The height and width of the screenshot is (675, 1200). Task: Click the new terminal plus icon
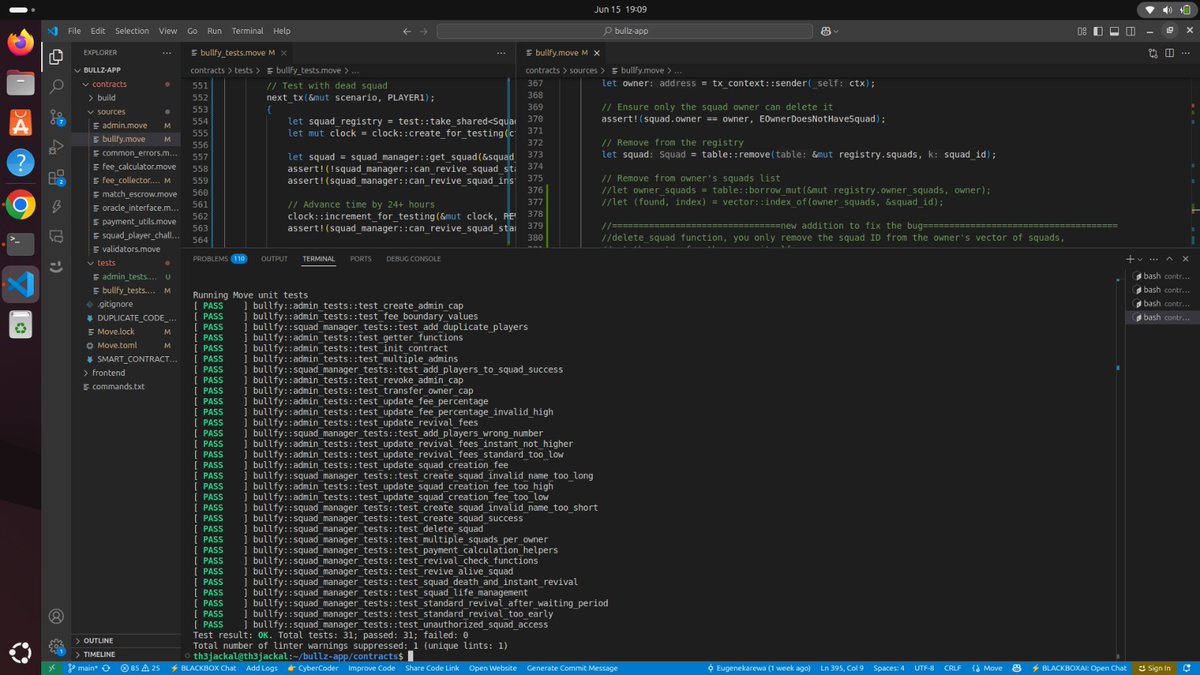[1129, 258]
